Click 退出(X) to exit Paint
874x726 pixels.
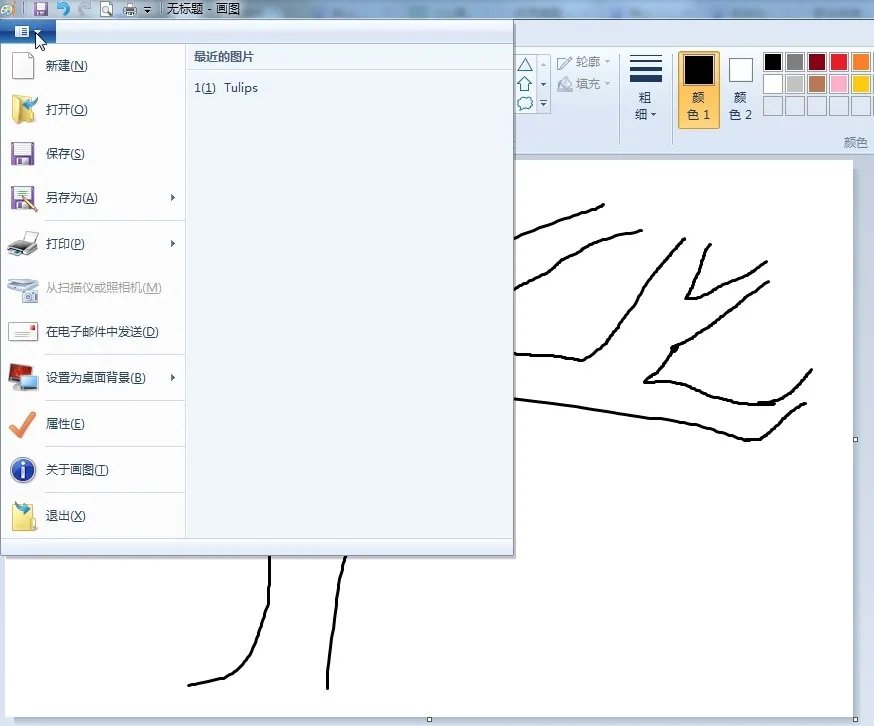65,516
